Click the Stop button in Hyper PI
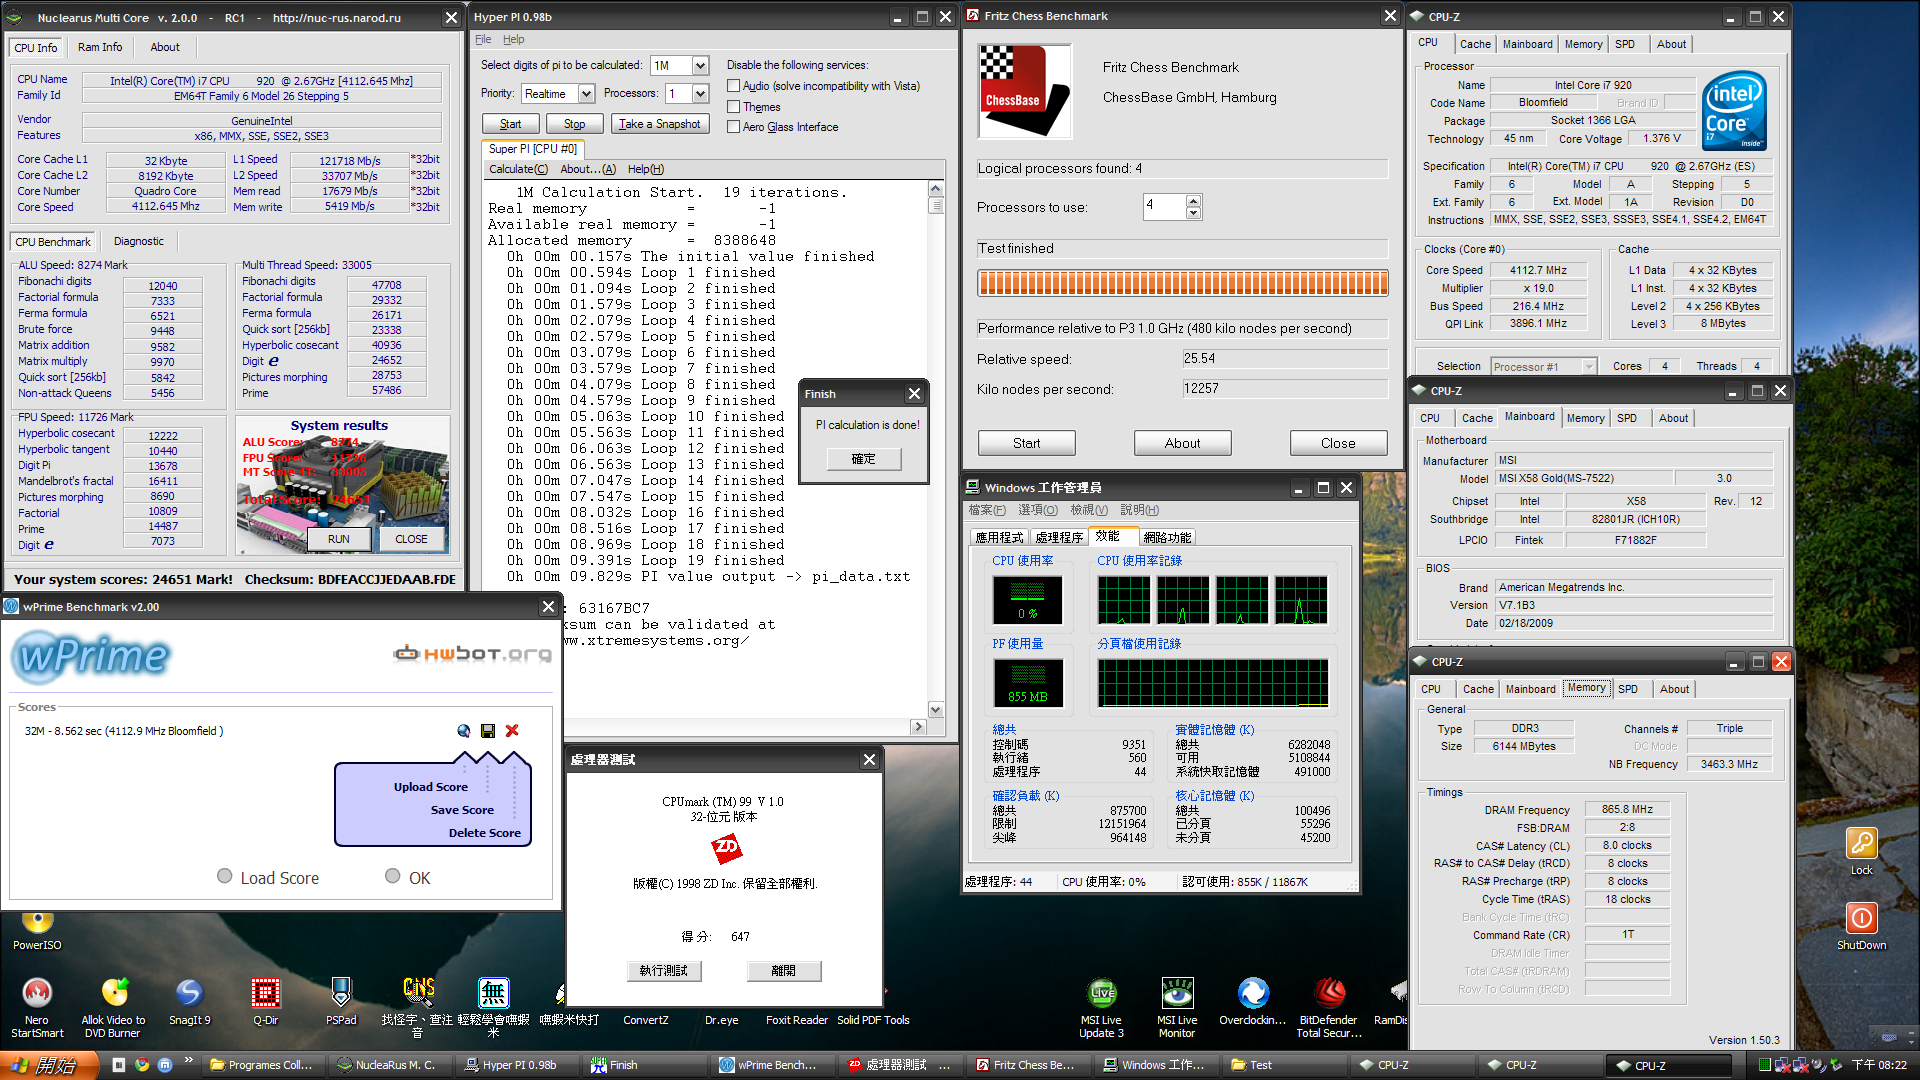The image size is (1920, 1080). 574,124
